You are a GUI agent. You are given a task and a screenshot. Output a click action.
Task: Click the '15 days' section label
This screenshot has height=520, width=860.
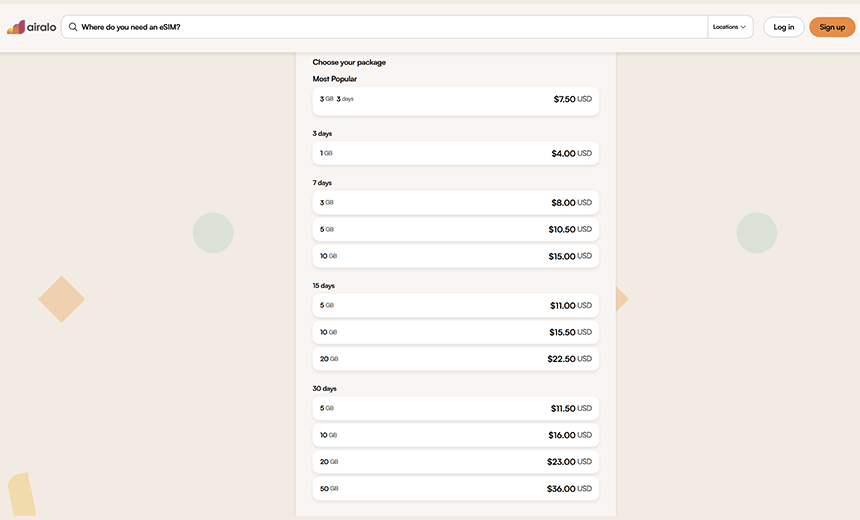(x=324, y=286)
